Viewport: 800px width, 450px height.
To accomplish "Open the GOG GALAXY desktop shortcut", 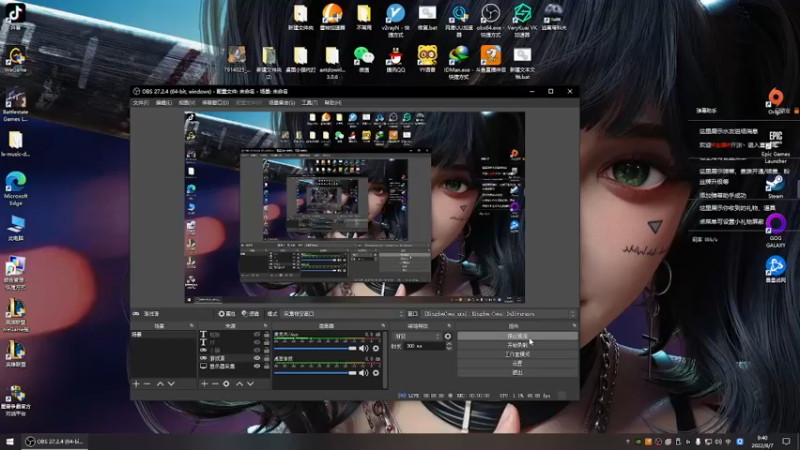I will [776, 231].
